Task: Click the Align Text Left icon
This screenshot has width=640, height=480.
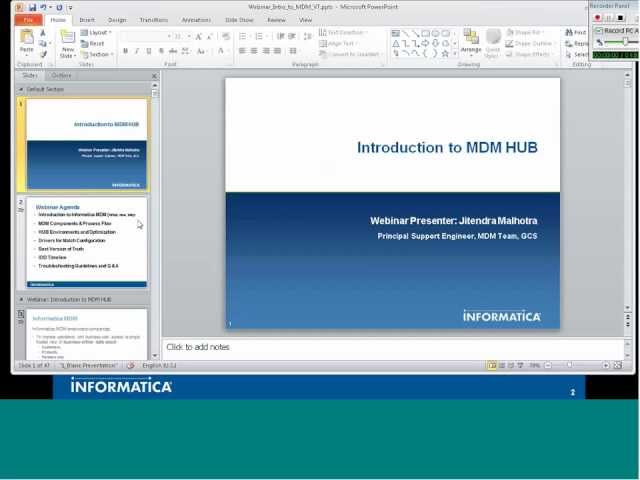Action: pos(242,51)
